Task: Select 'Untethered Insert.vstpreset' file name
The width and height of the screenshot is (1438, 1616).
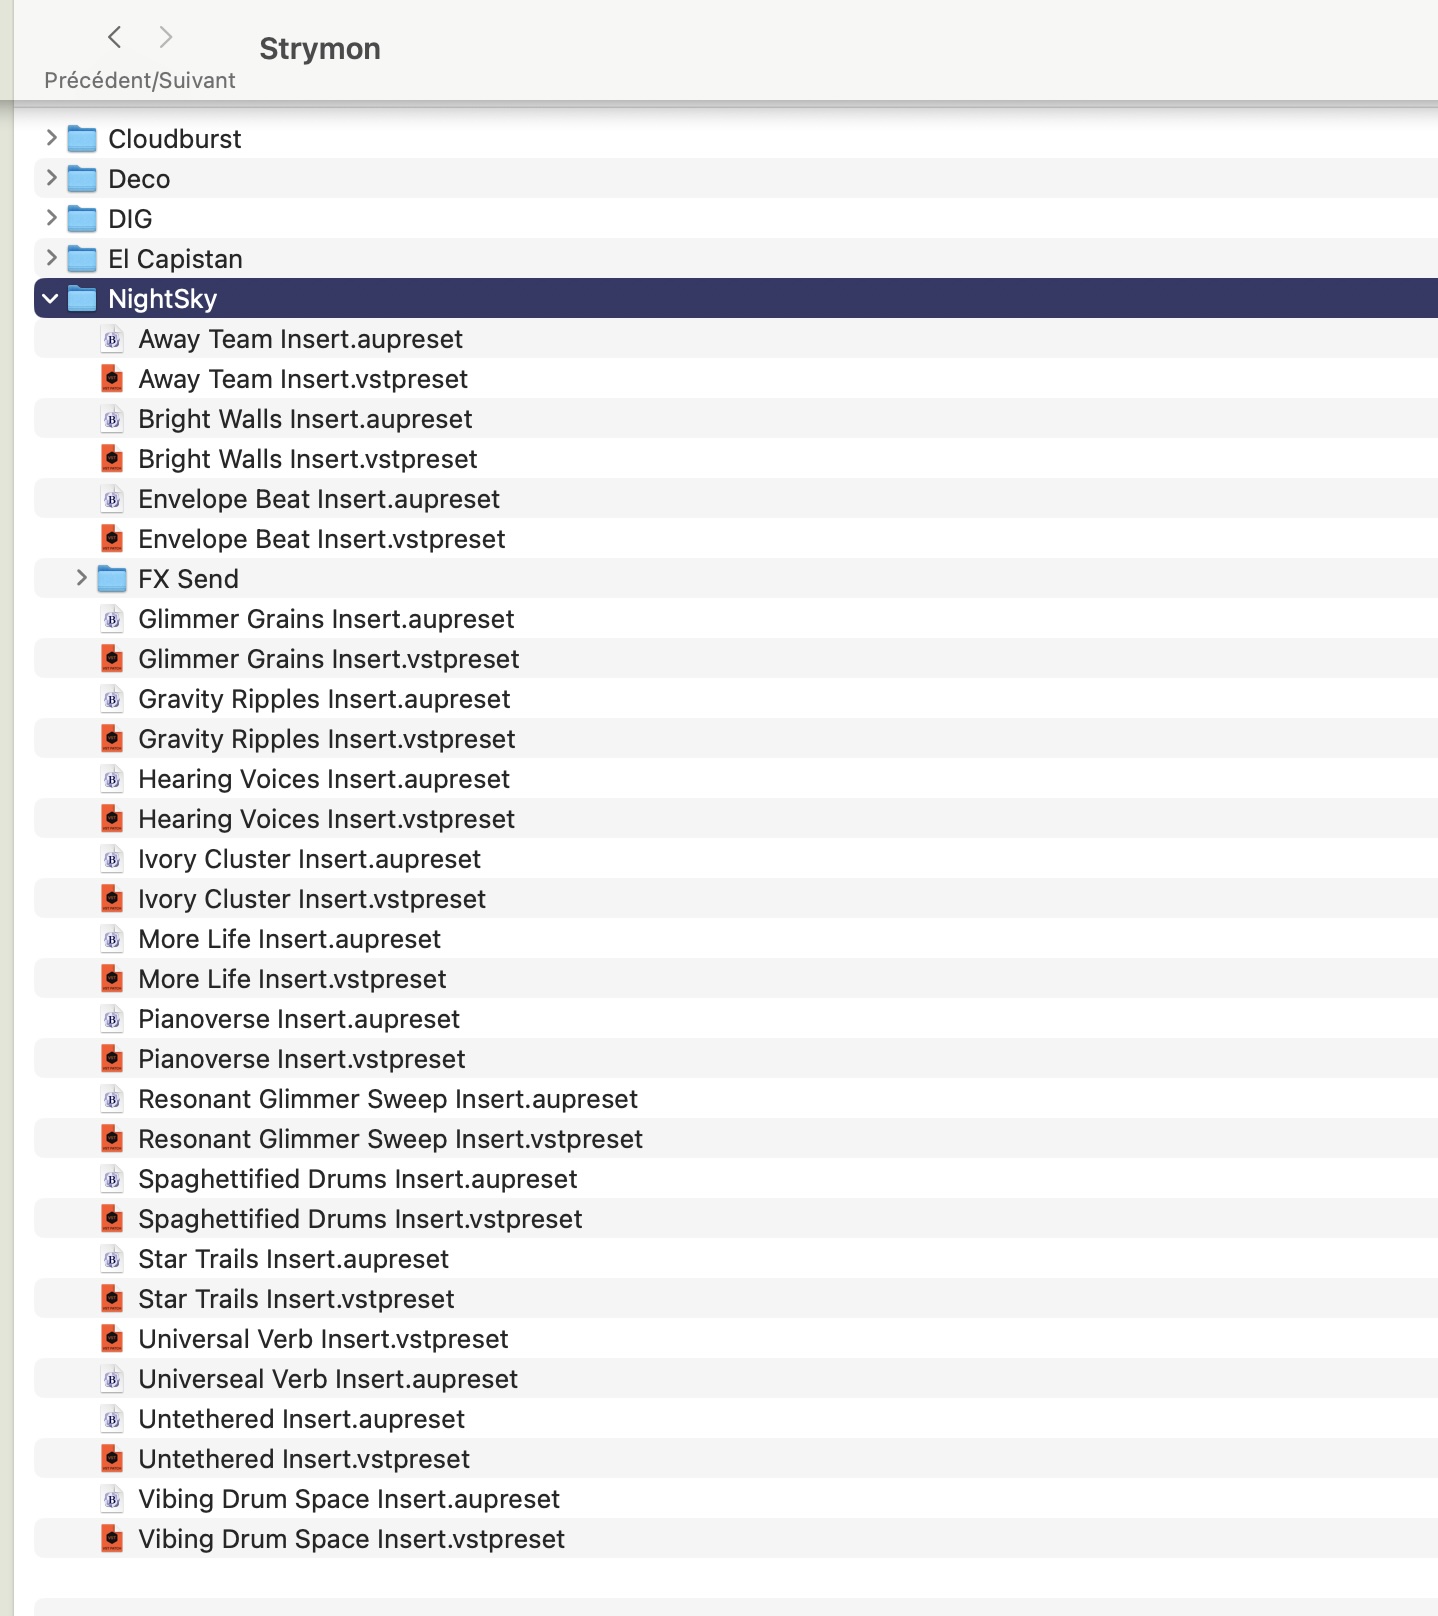Action: (x=304, y=1459)
